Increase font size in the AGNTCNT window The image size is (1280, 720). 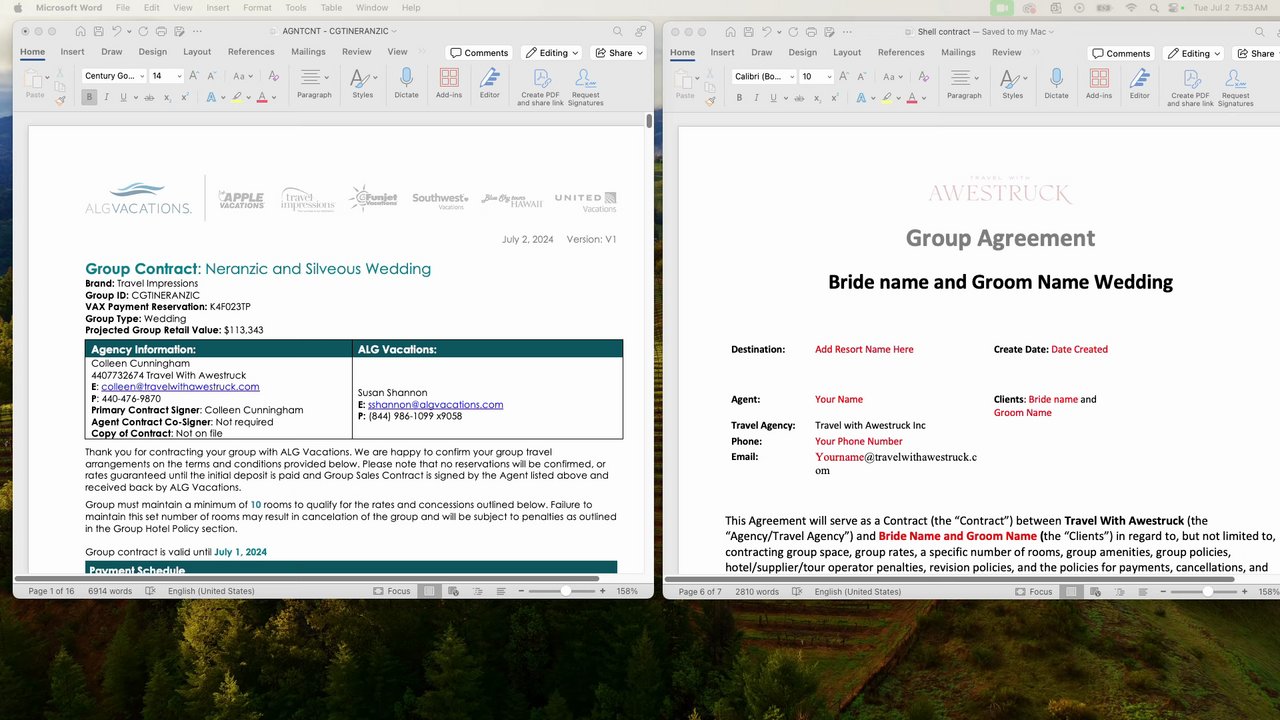[194, 76]
